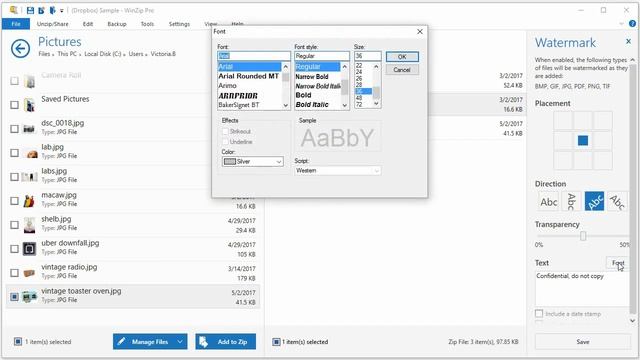640x360 pixels.
Task: Click the save icon in title bar
Action: pos(30,10)
